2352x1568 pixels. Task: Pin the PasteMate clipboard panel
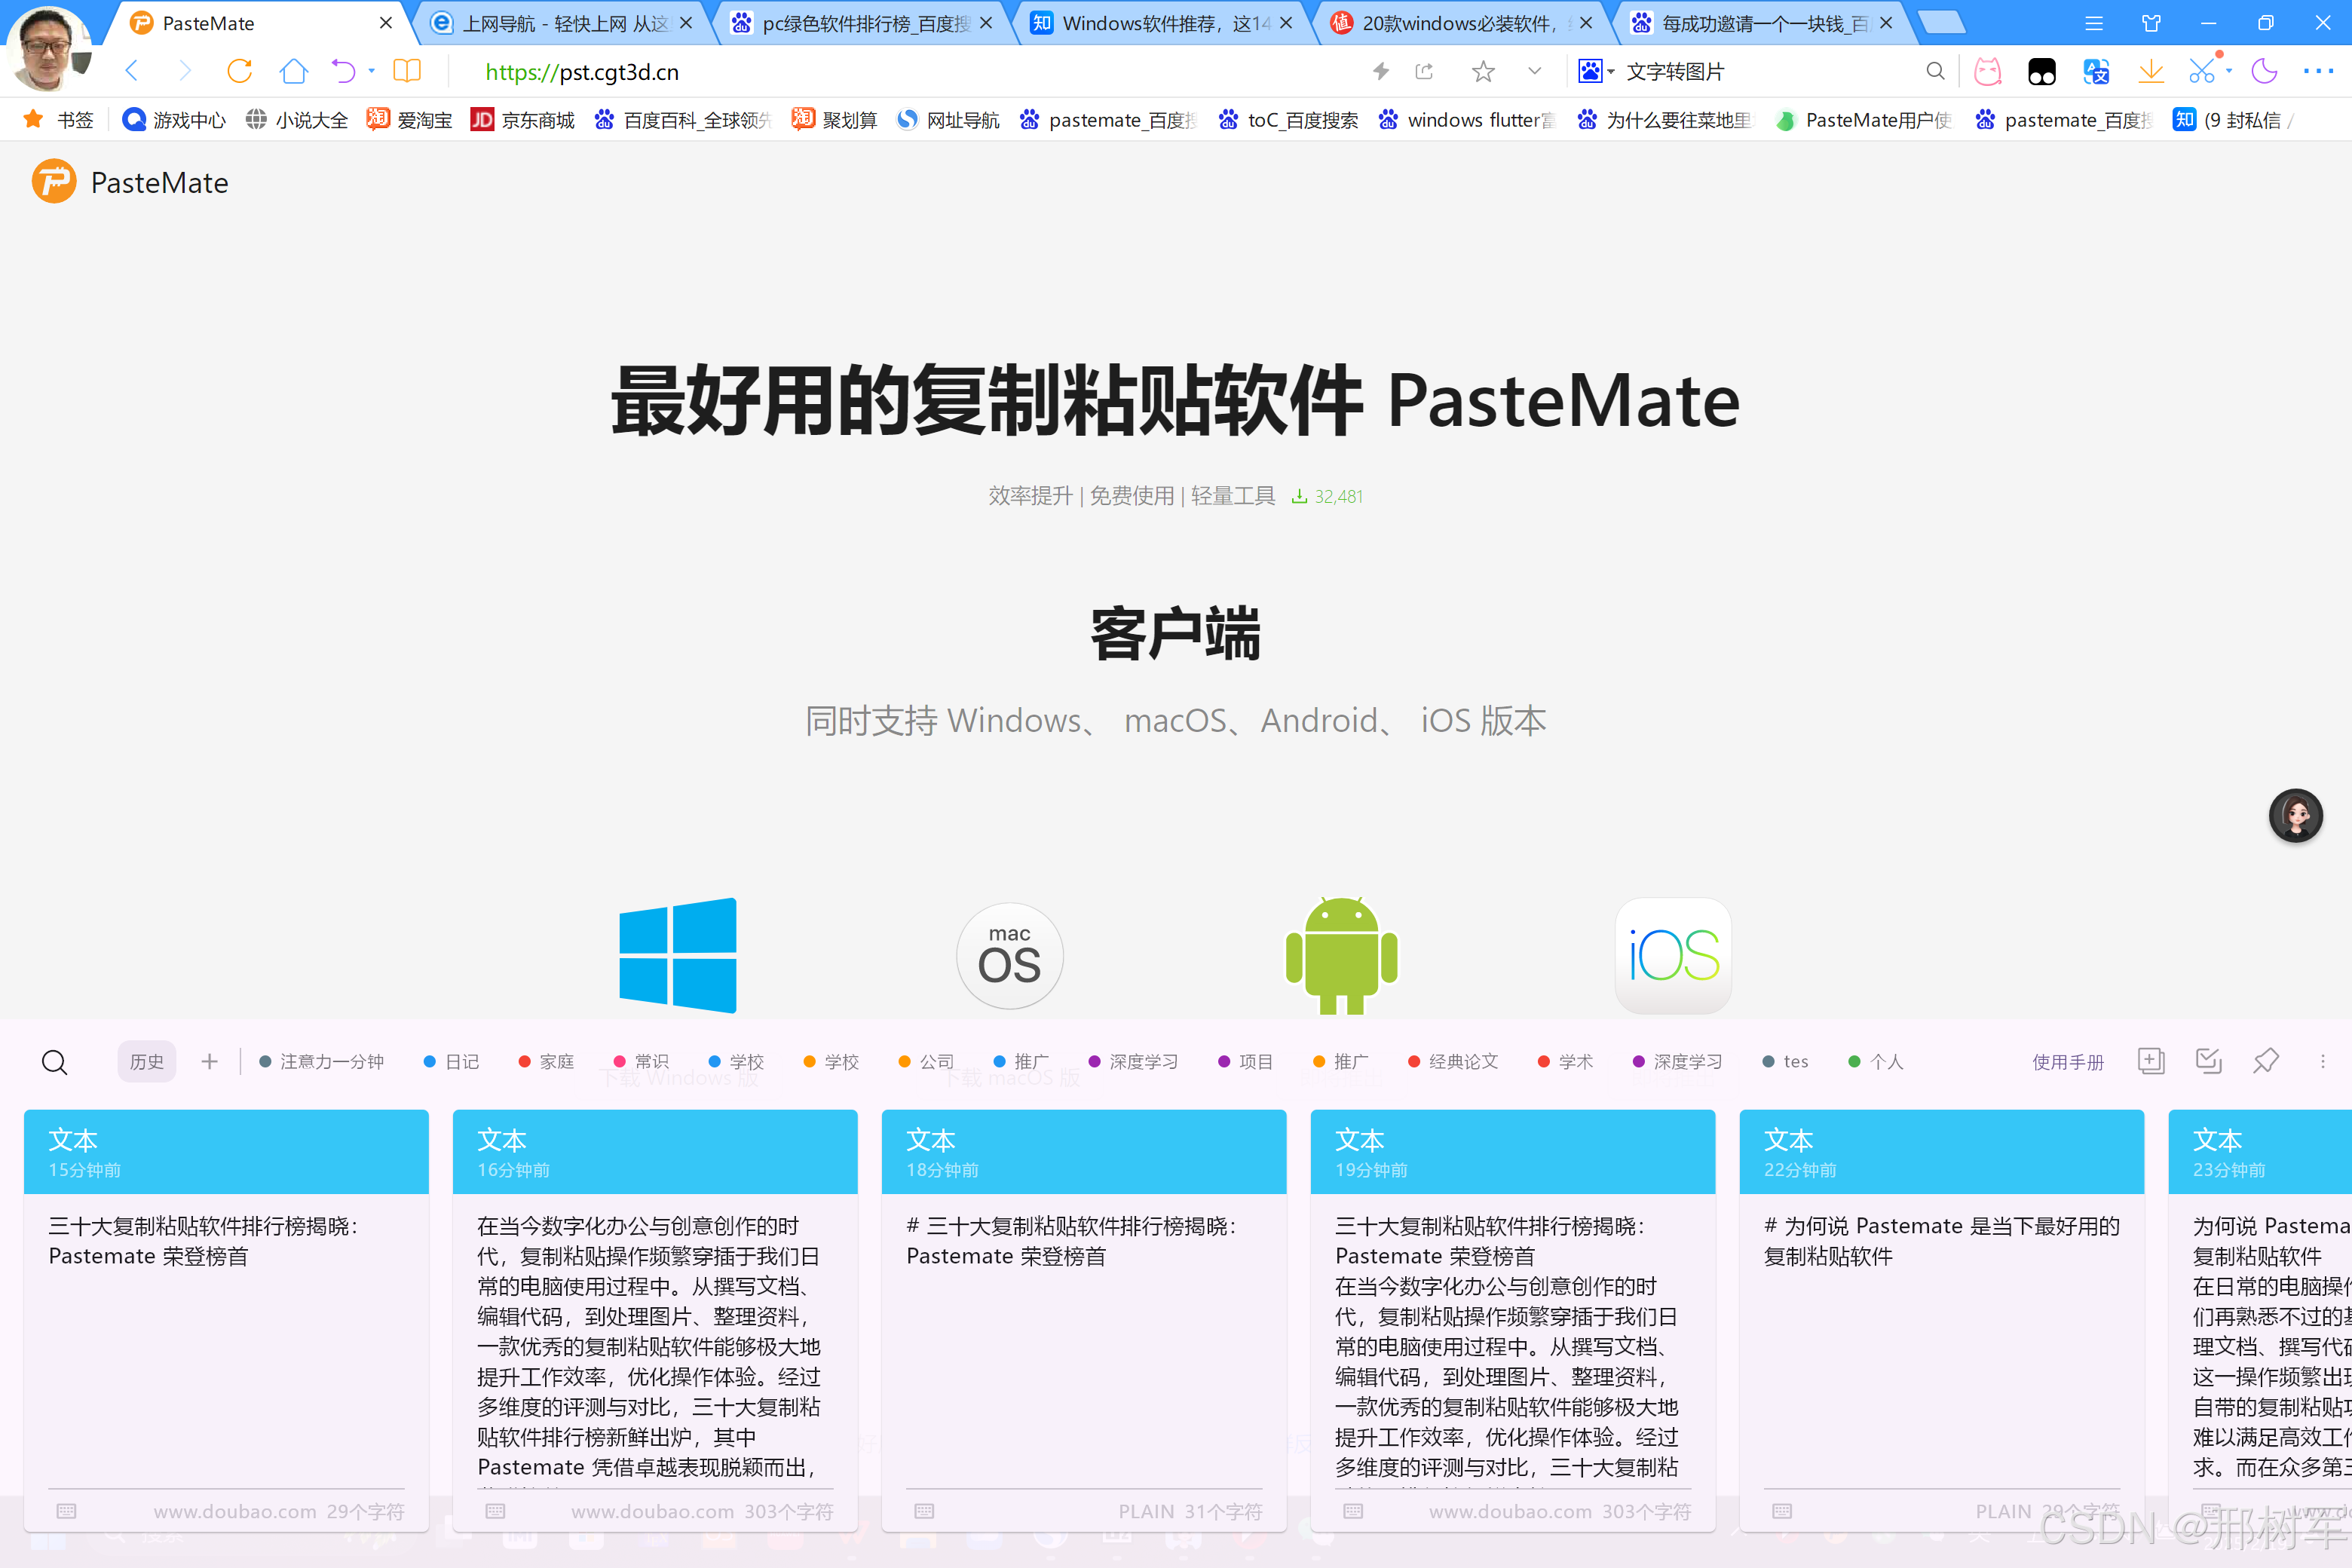[x=2266, y=1062]
